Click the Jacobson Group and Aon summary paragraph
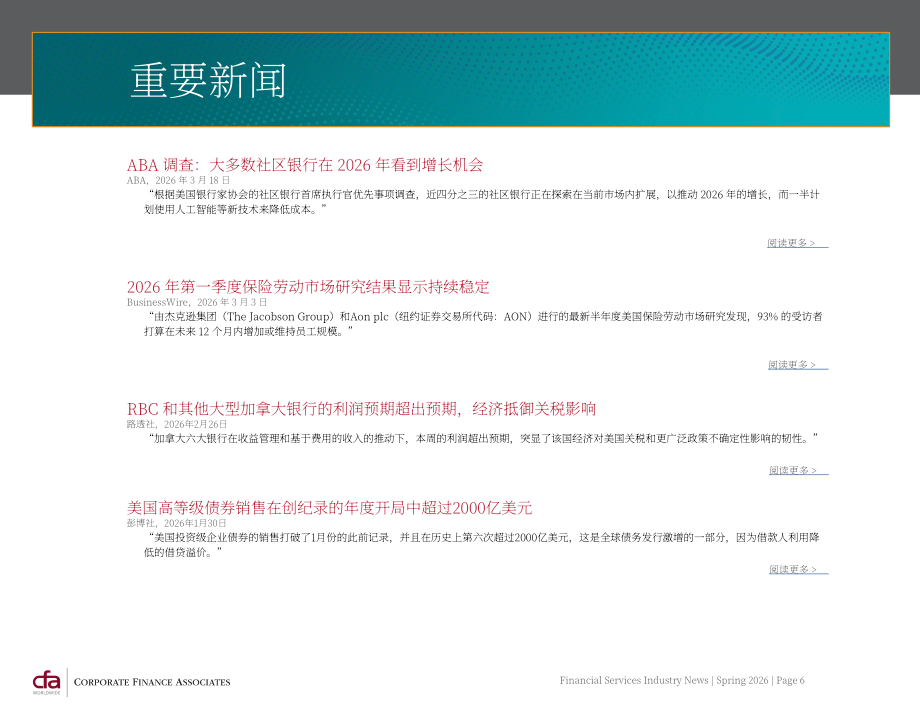This screenshot has height=711, width=920. coord(483,324)
